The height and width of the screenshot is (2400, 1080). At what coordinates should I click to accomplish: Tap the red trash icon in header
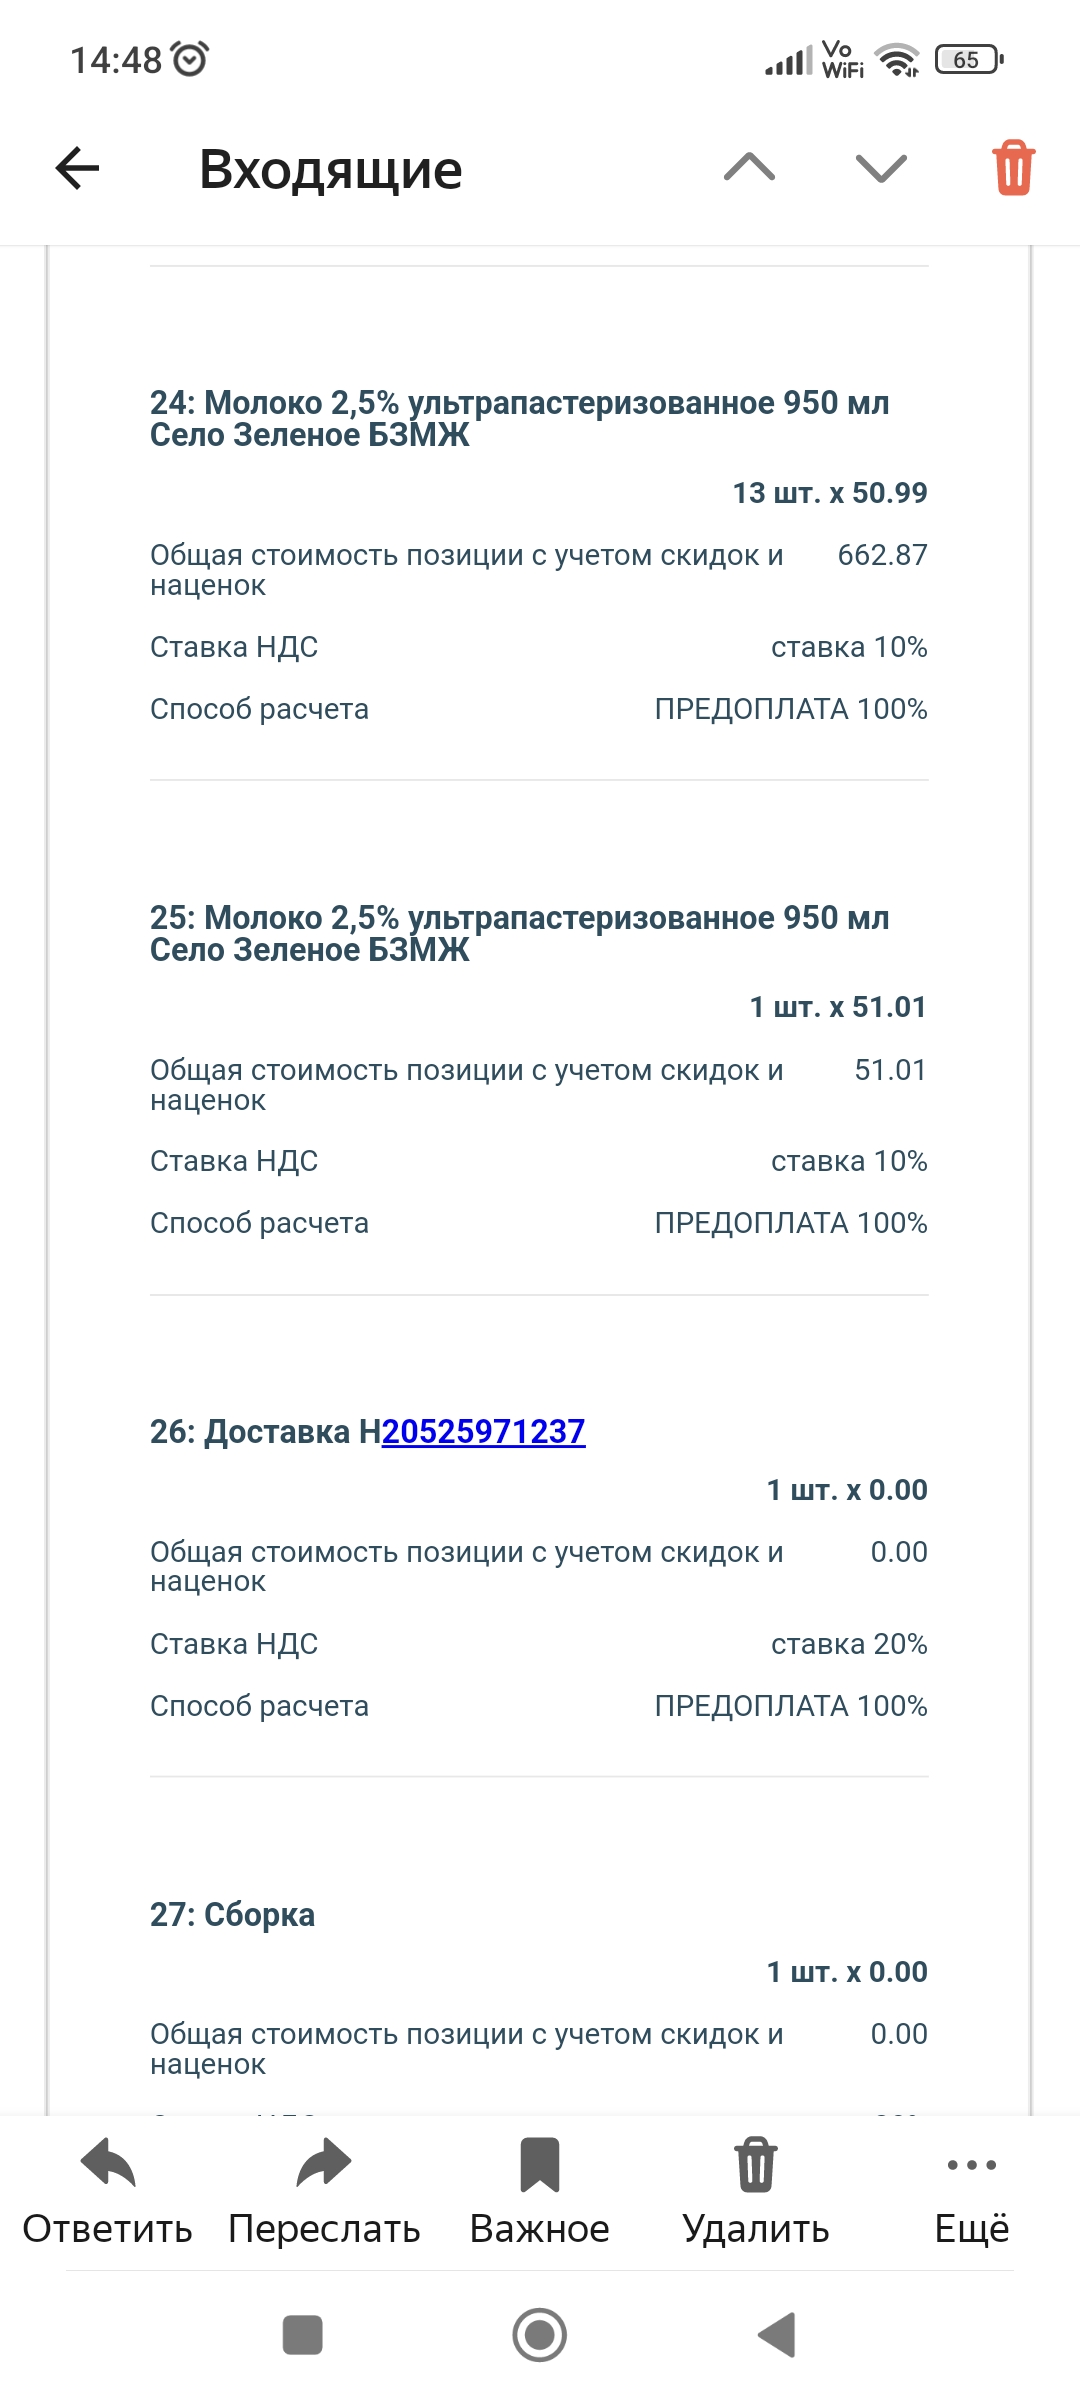1013,168
